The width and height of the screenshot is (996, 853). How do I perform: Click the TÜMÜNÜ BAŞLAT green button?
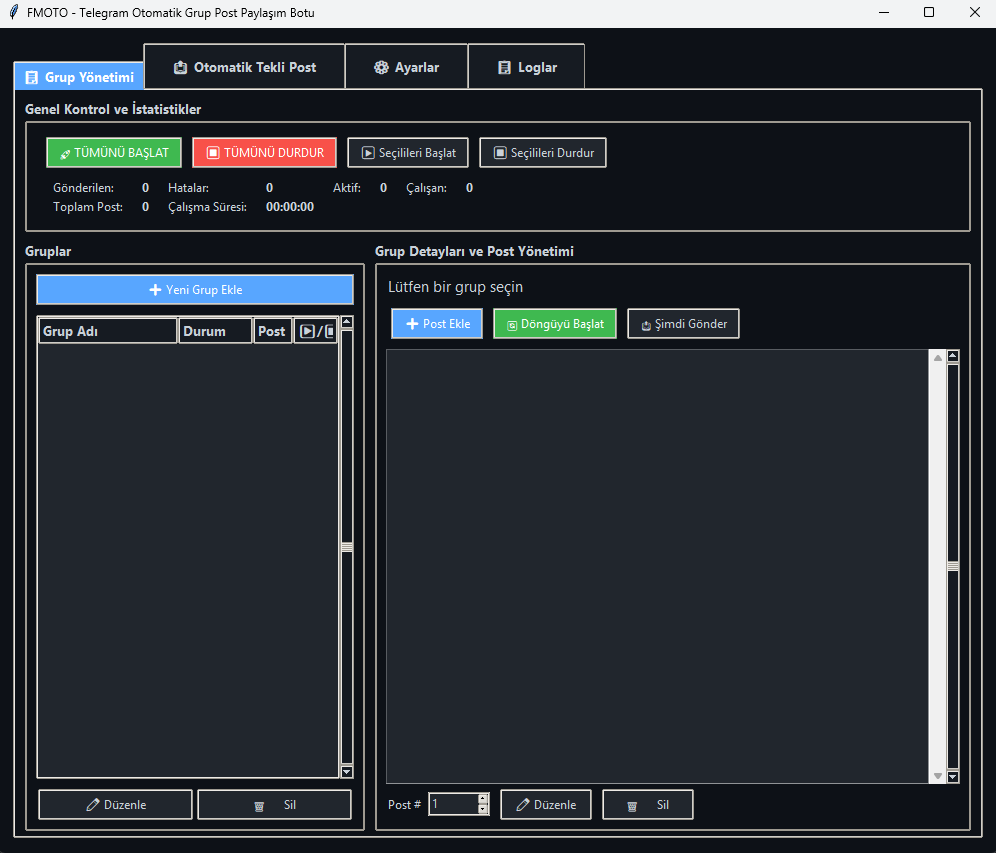tap(114, 153)
